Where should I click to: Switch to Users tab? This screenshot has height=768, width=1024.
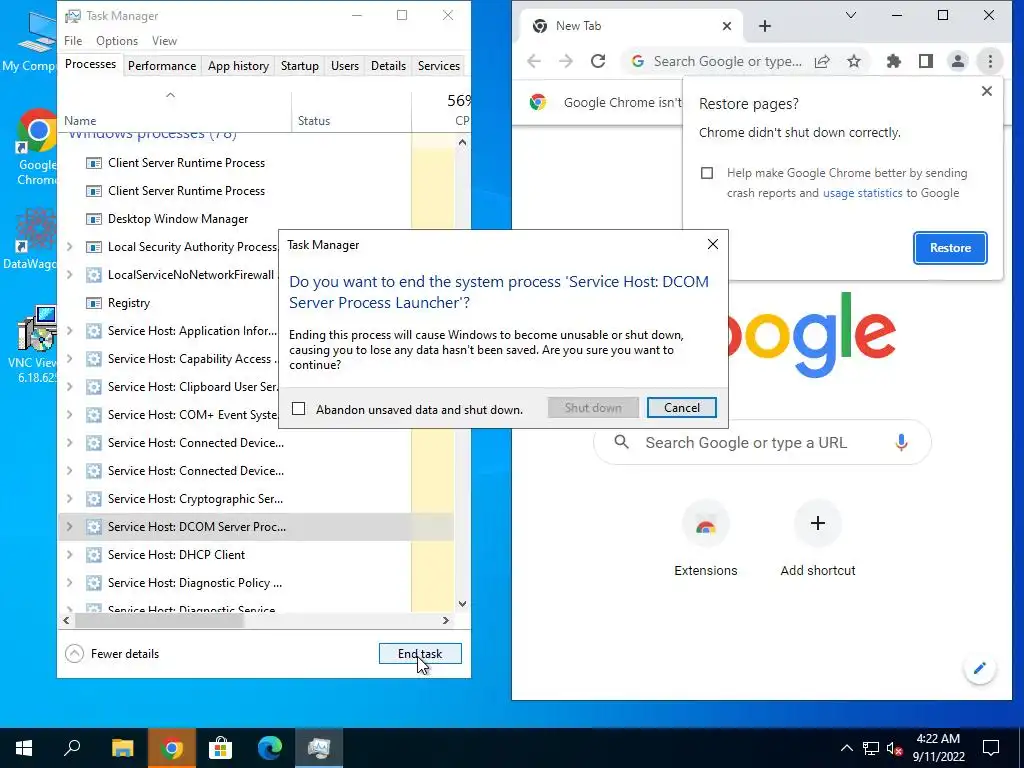345,66
